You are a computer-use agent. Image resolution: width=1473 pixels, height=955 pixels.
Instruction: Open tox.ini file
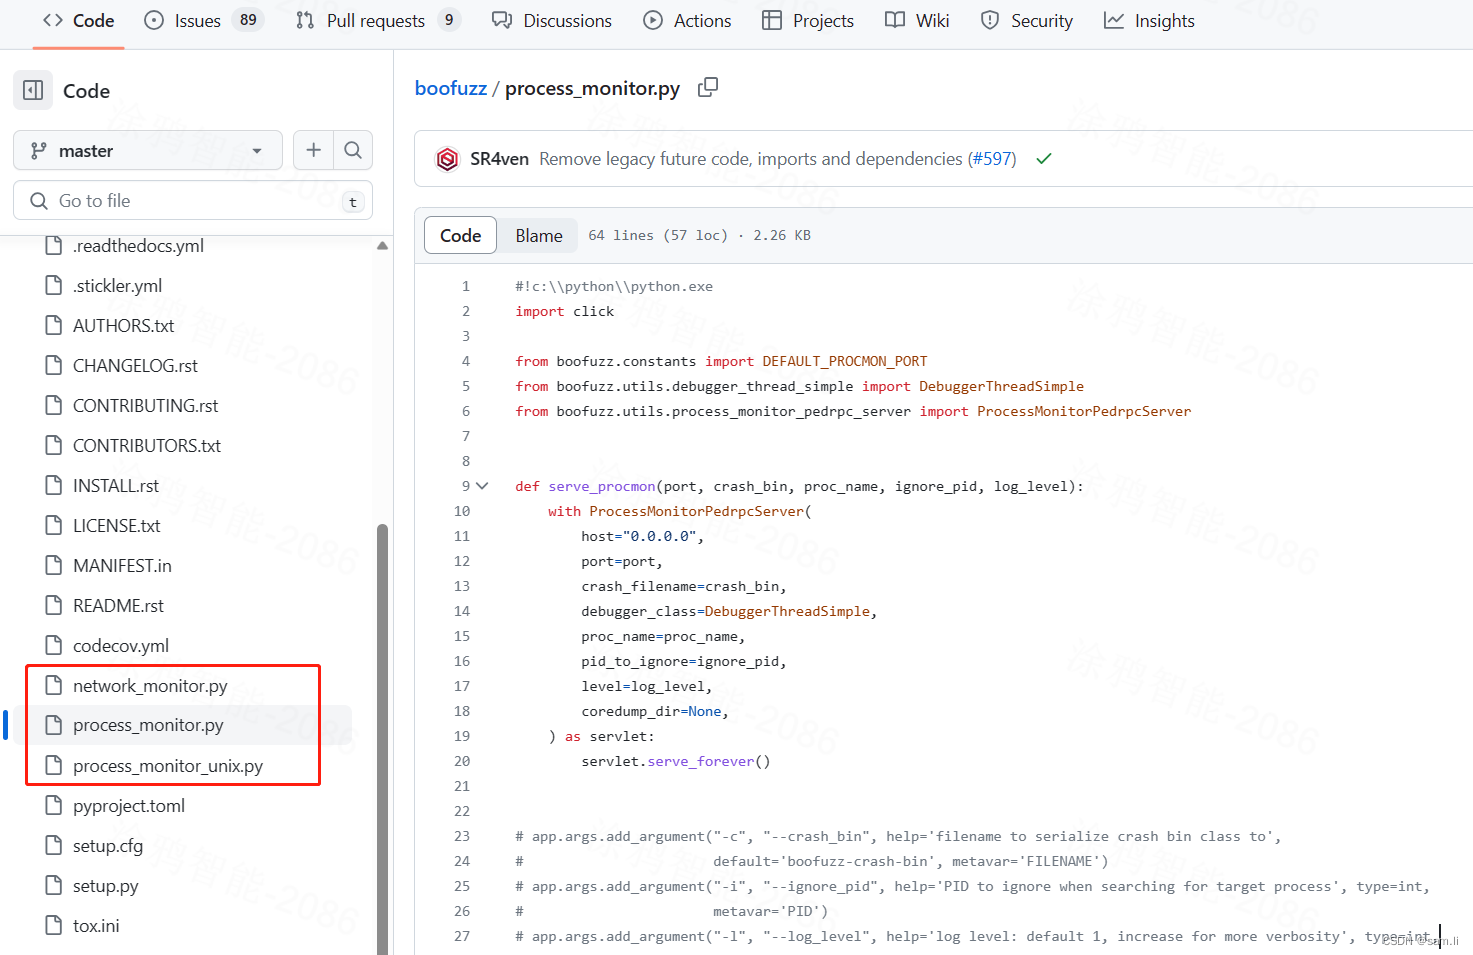pyautogui.click(x=96, y=926)
